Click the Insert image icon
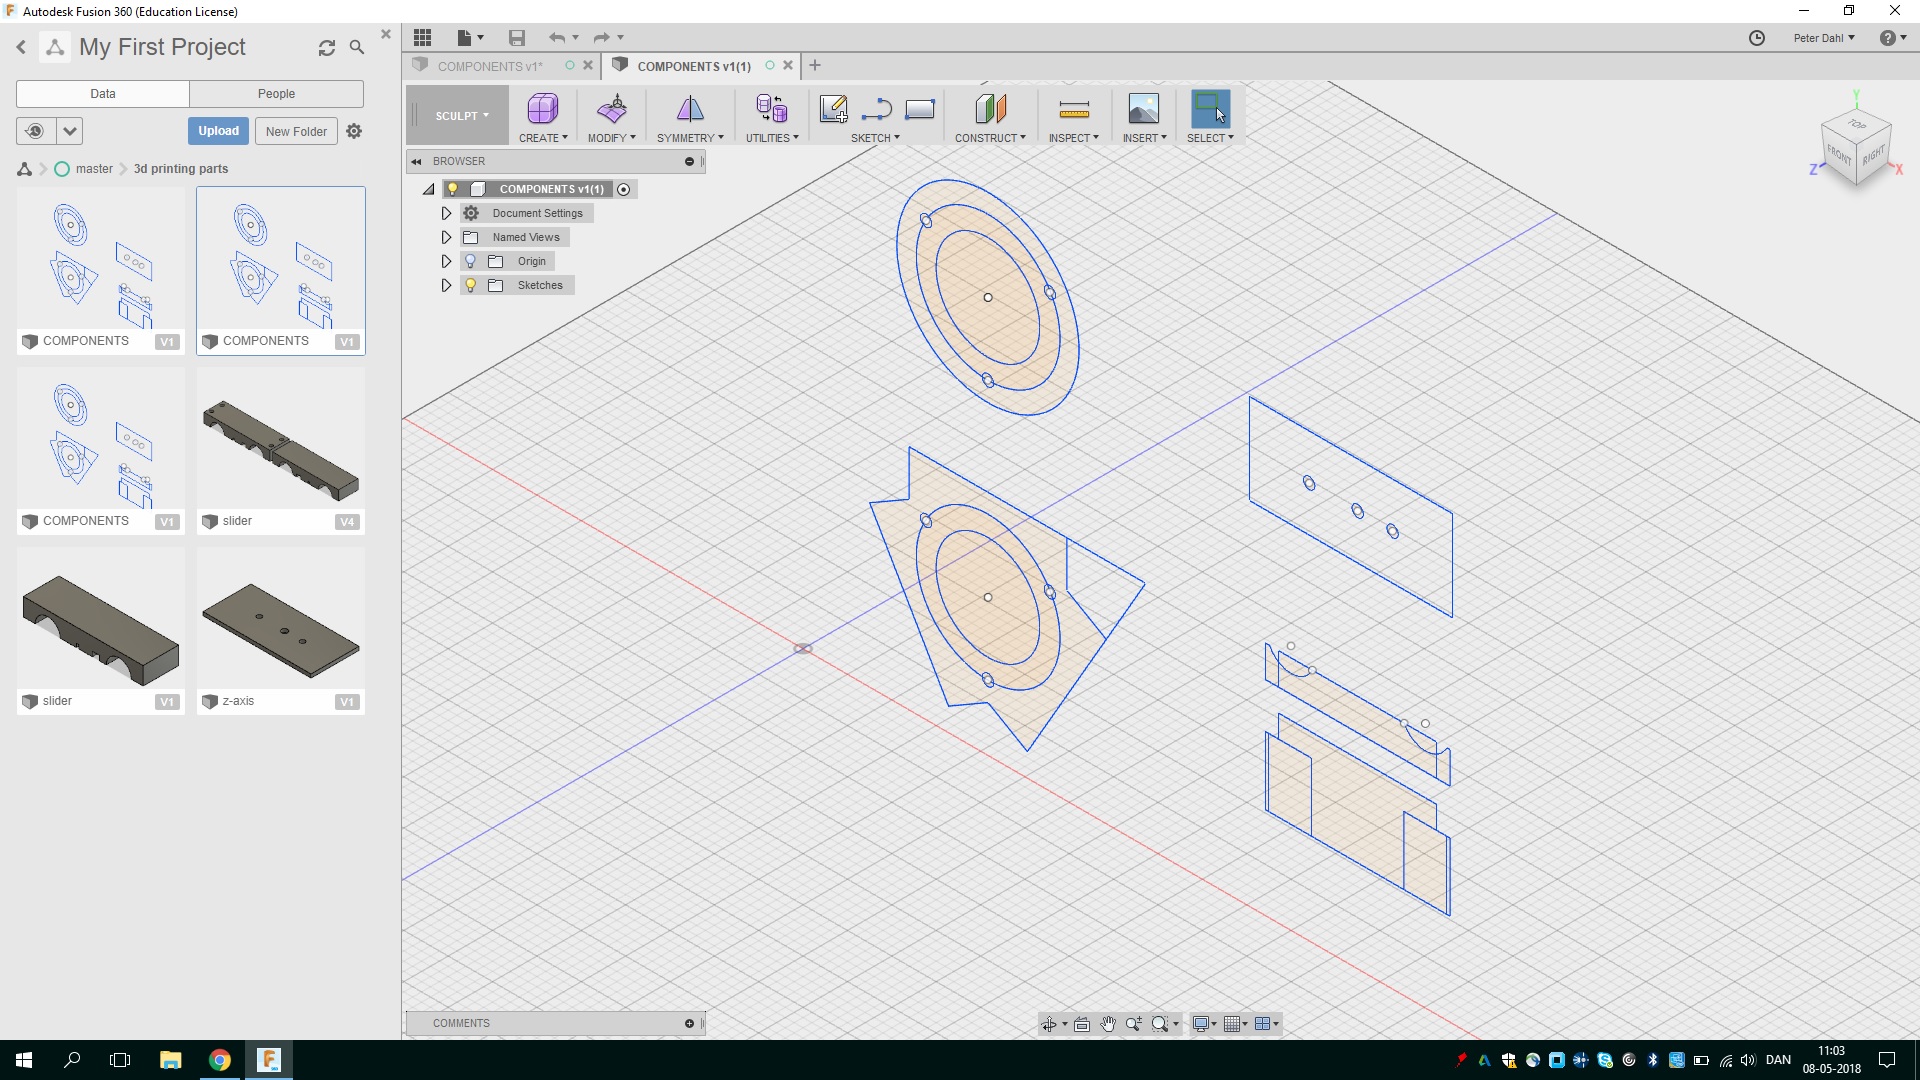The image size is (1920, 1080). [x=1143, y=109]
